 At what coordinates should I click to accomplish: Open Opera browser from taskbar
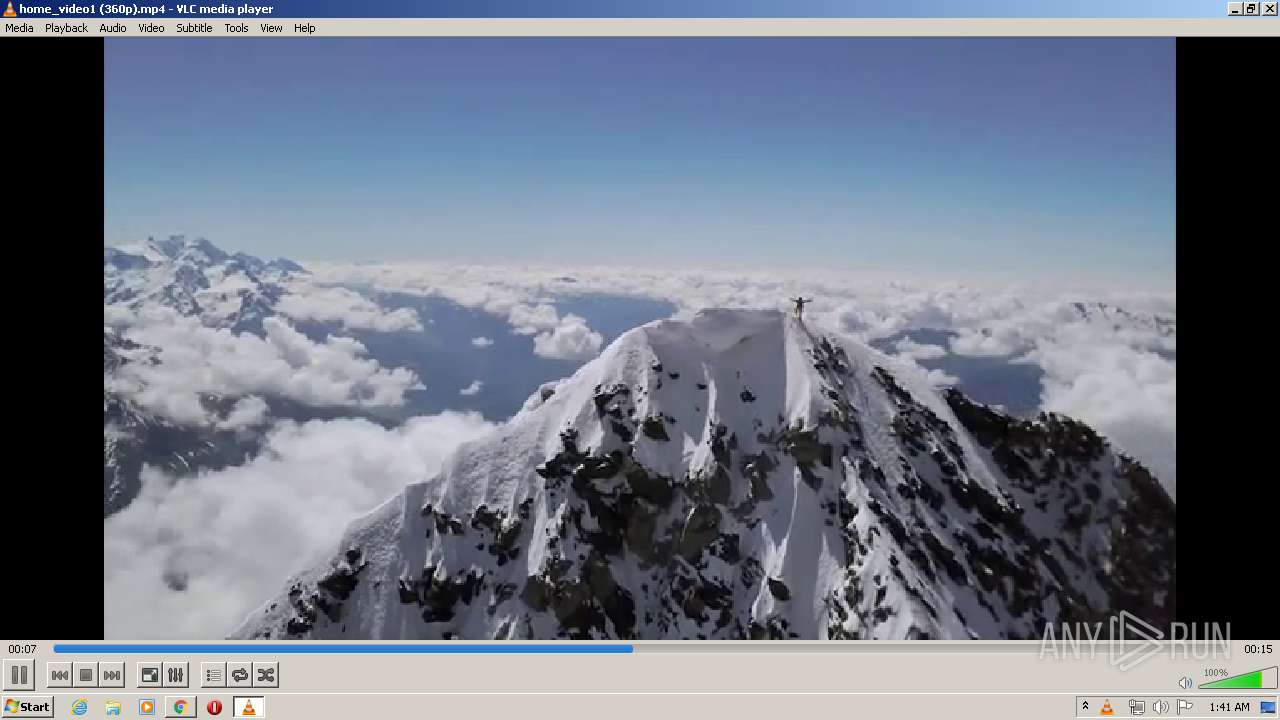click(214, 707)
